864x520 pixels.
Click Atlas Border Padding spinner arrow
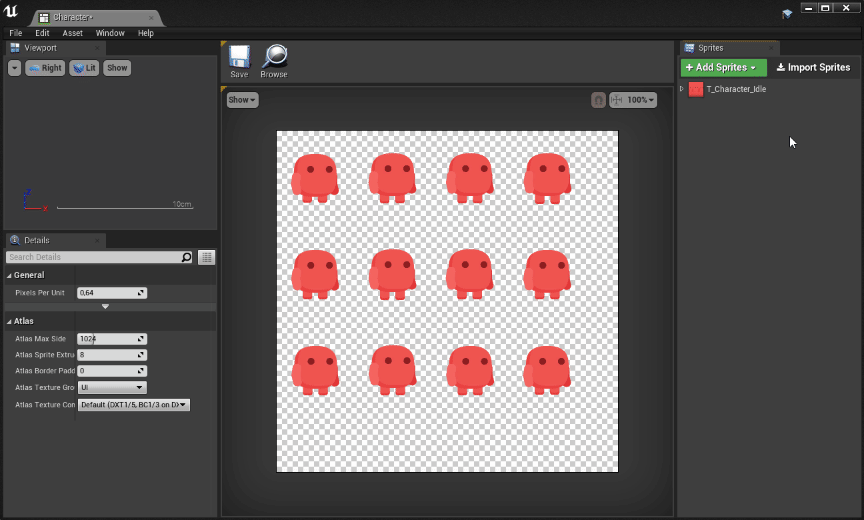tap(142, 371)
